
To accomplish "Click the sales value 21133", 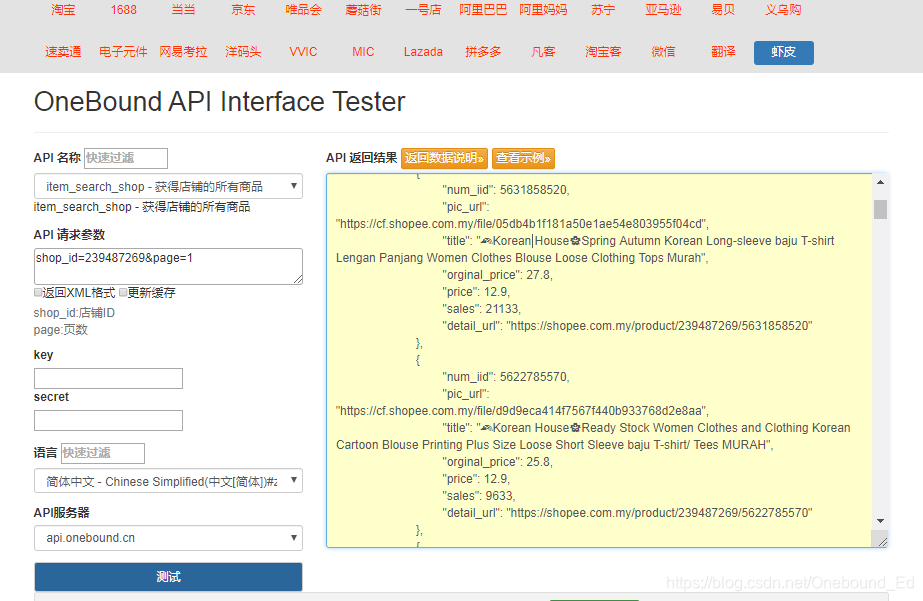I will pos(503,308).
